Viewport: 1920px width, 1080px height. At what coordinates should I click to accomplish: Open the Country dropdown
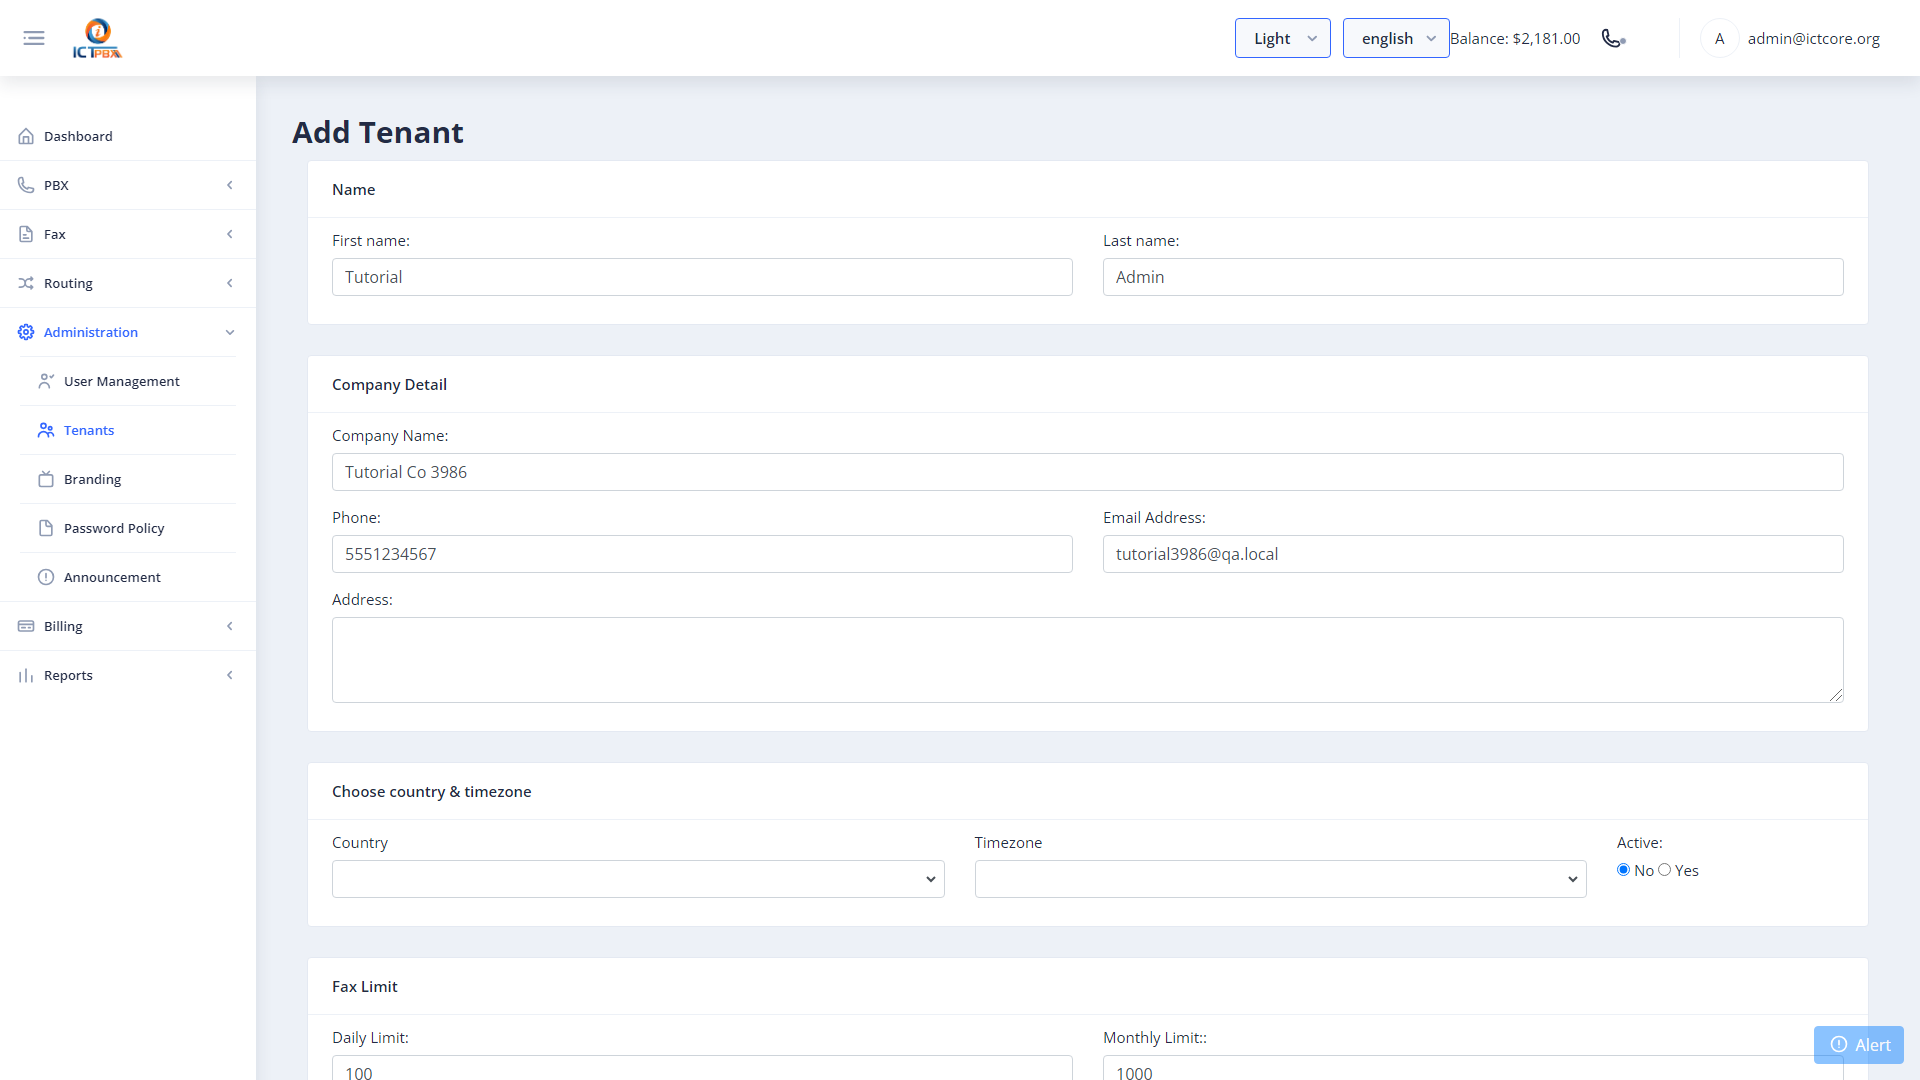coord(638,879)
